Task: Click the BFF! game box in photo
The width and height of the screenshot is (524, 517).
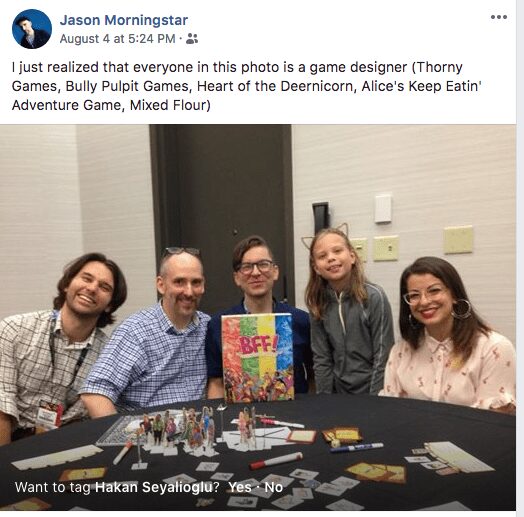Action: [258, 358]
